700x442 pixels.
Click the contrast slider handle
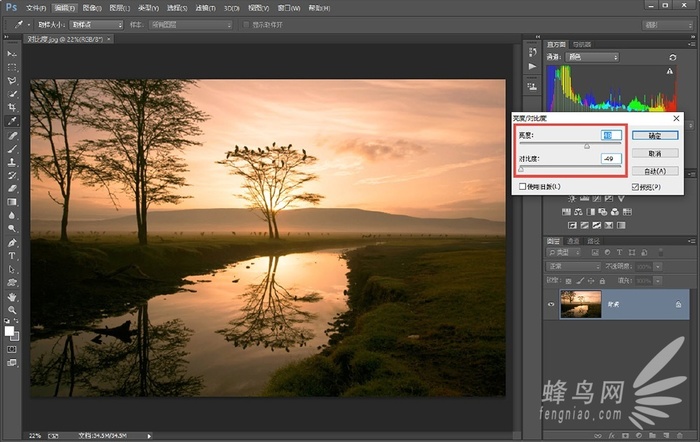pos(521,169)
